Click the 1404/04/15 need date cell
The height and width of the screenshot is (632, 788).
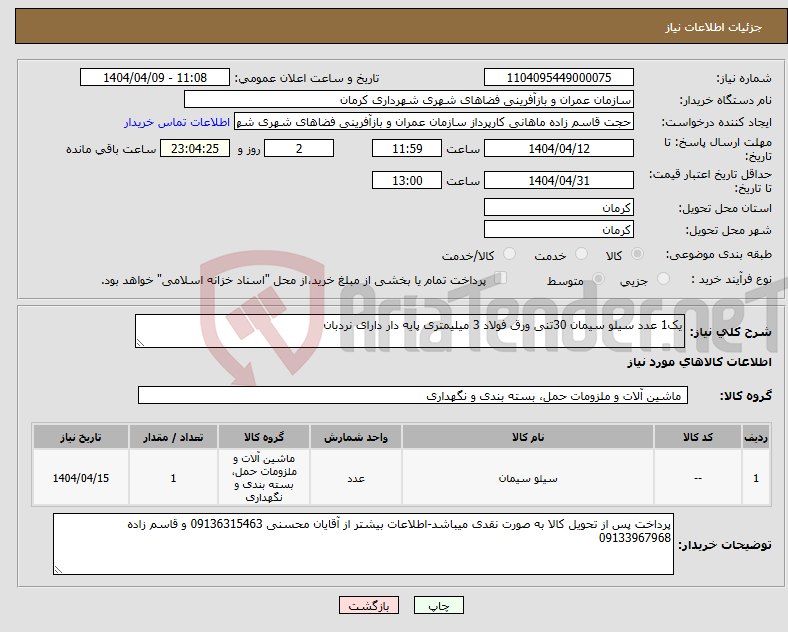pos(81,478)
